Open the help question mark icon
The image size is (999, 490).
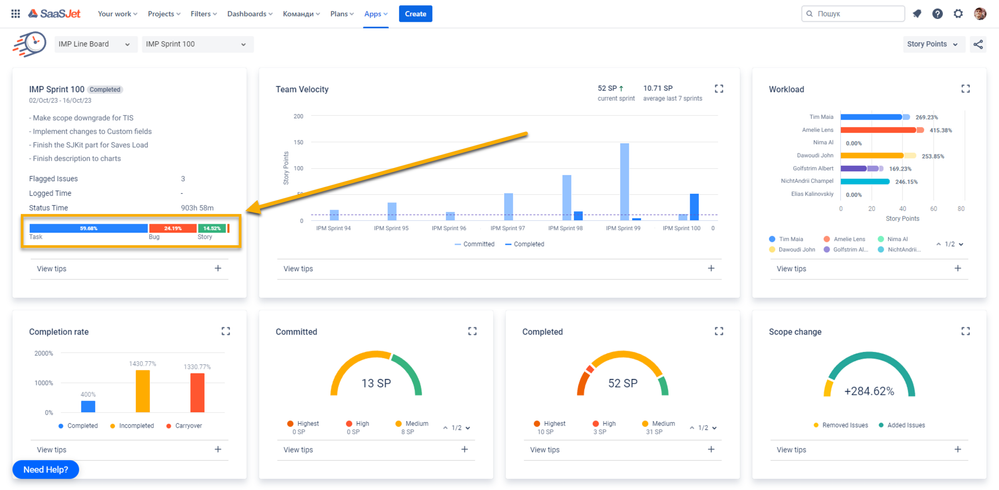tap(937, 13)
